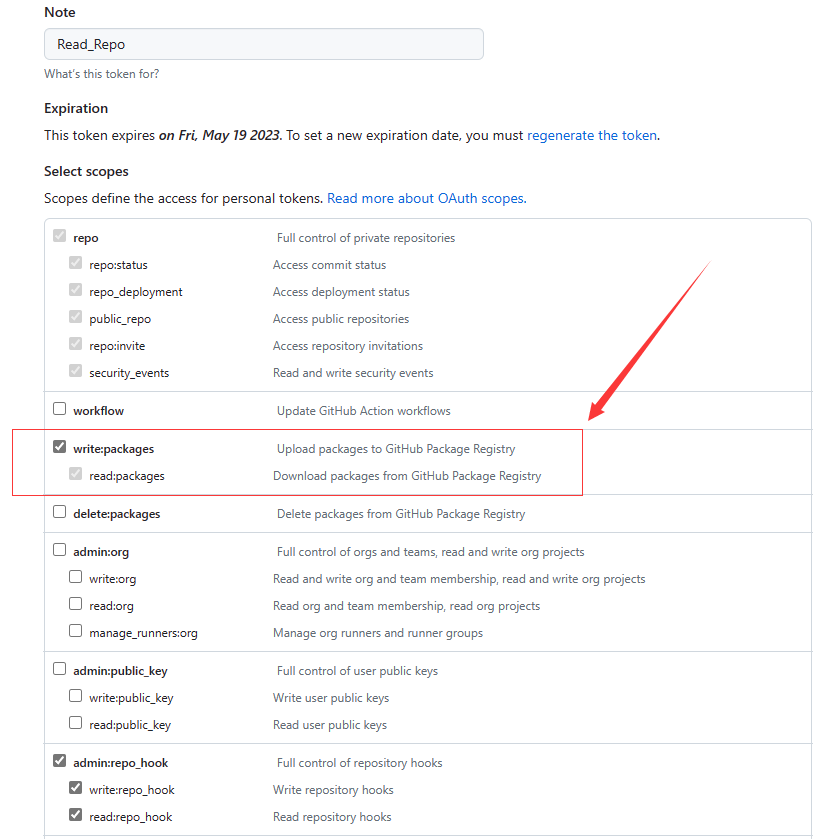820x839 pixels.
Task: Tick the admin:org scope checkbox
Action: coord(59,550)
